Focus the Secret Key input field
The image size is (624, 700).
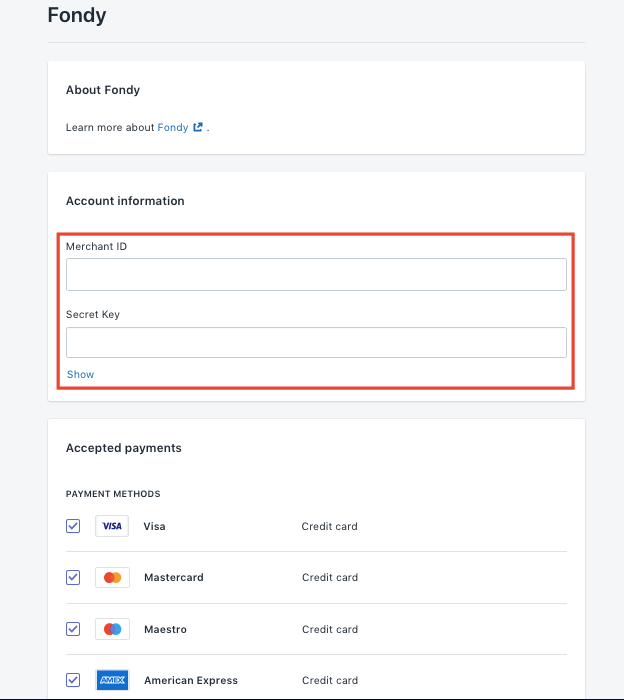pyautogui.click(x=316, y=342)
